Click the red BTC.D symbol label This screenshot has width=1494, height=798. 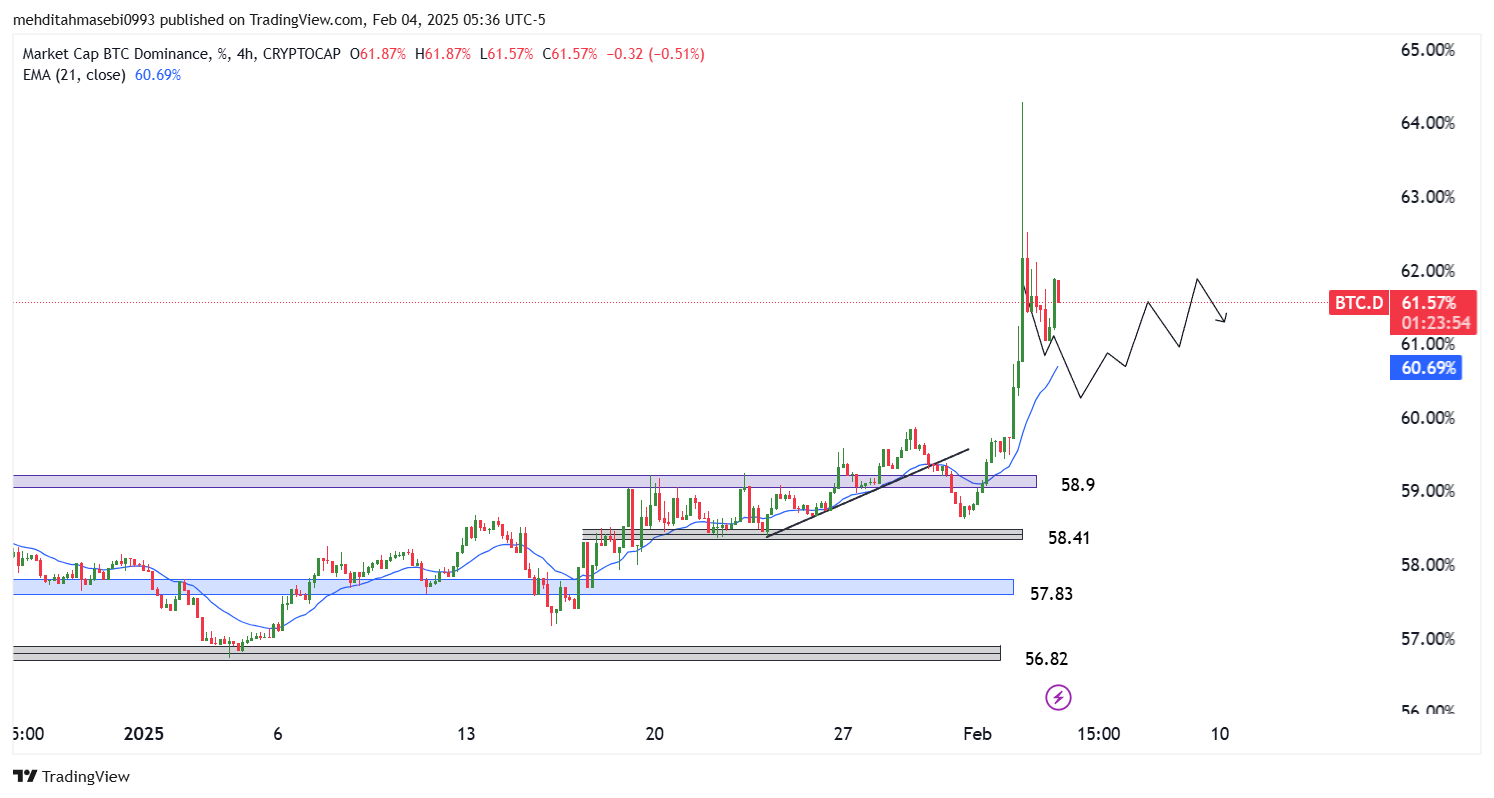[1359, 303]
